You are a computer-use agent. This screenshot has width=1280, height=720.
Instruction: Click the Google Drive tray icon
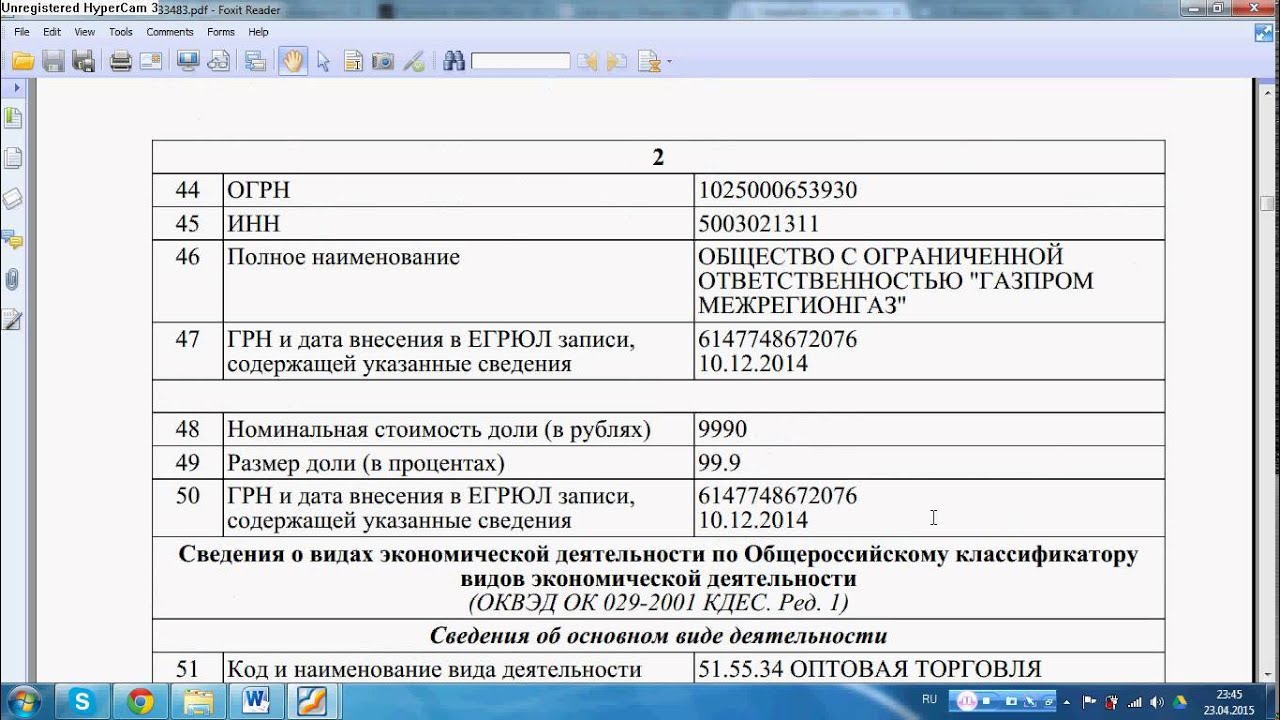click(1179, 701)
